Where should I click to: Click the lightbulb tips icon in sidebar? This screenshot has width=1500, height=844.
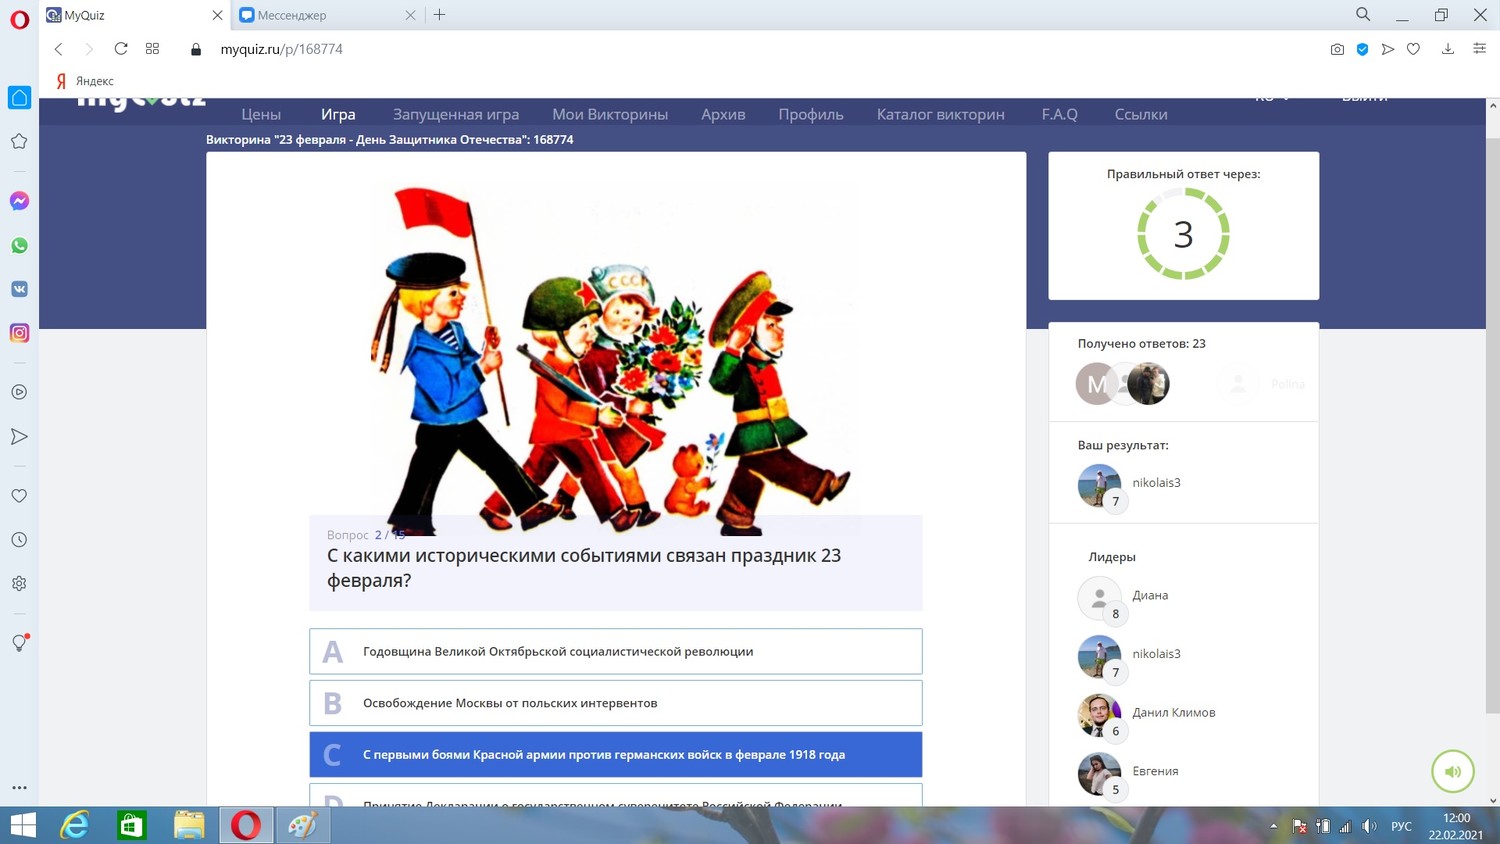[19, 643]
